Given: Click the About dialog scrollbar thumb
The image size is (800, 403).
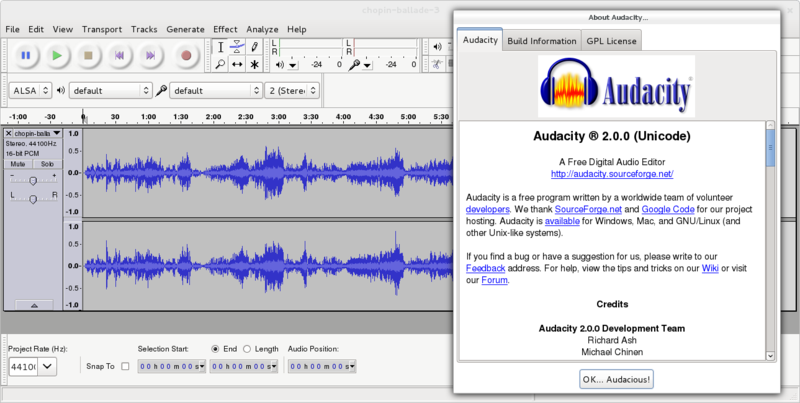Looking at the screenshot, I should [770, 148].
